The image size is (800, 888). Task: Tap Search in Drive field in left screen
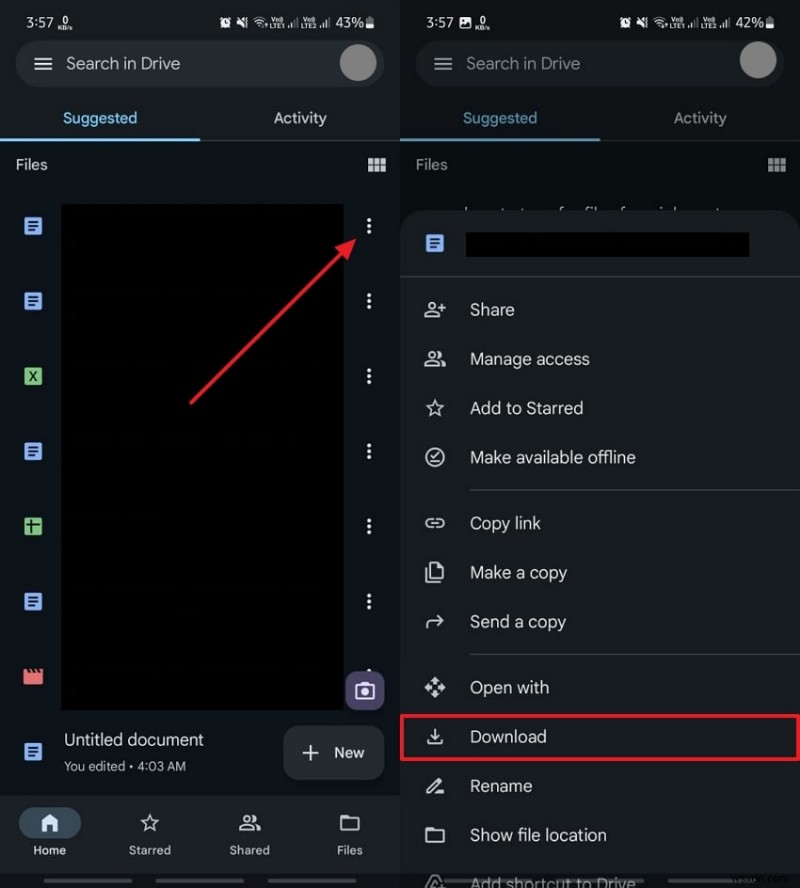click(x=200, y=63)
